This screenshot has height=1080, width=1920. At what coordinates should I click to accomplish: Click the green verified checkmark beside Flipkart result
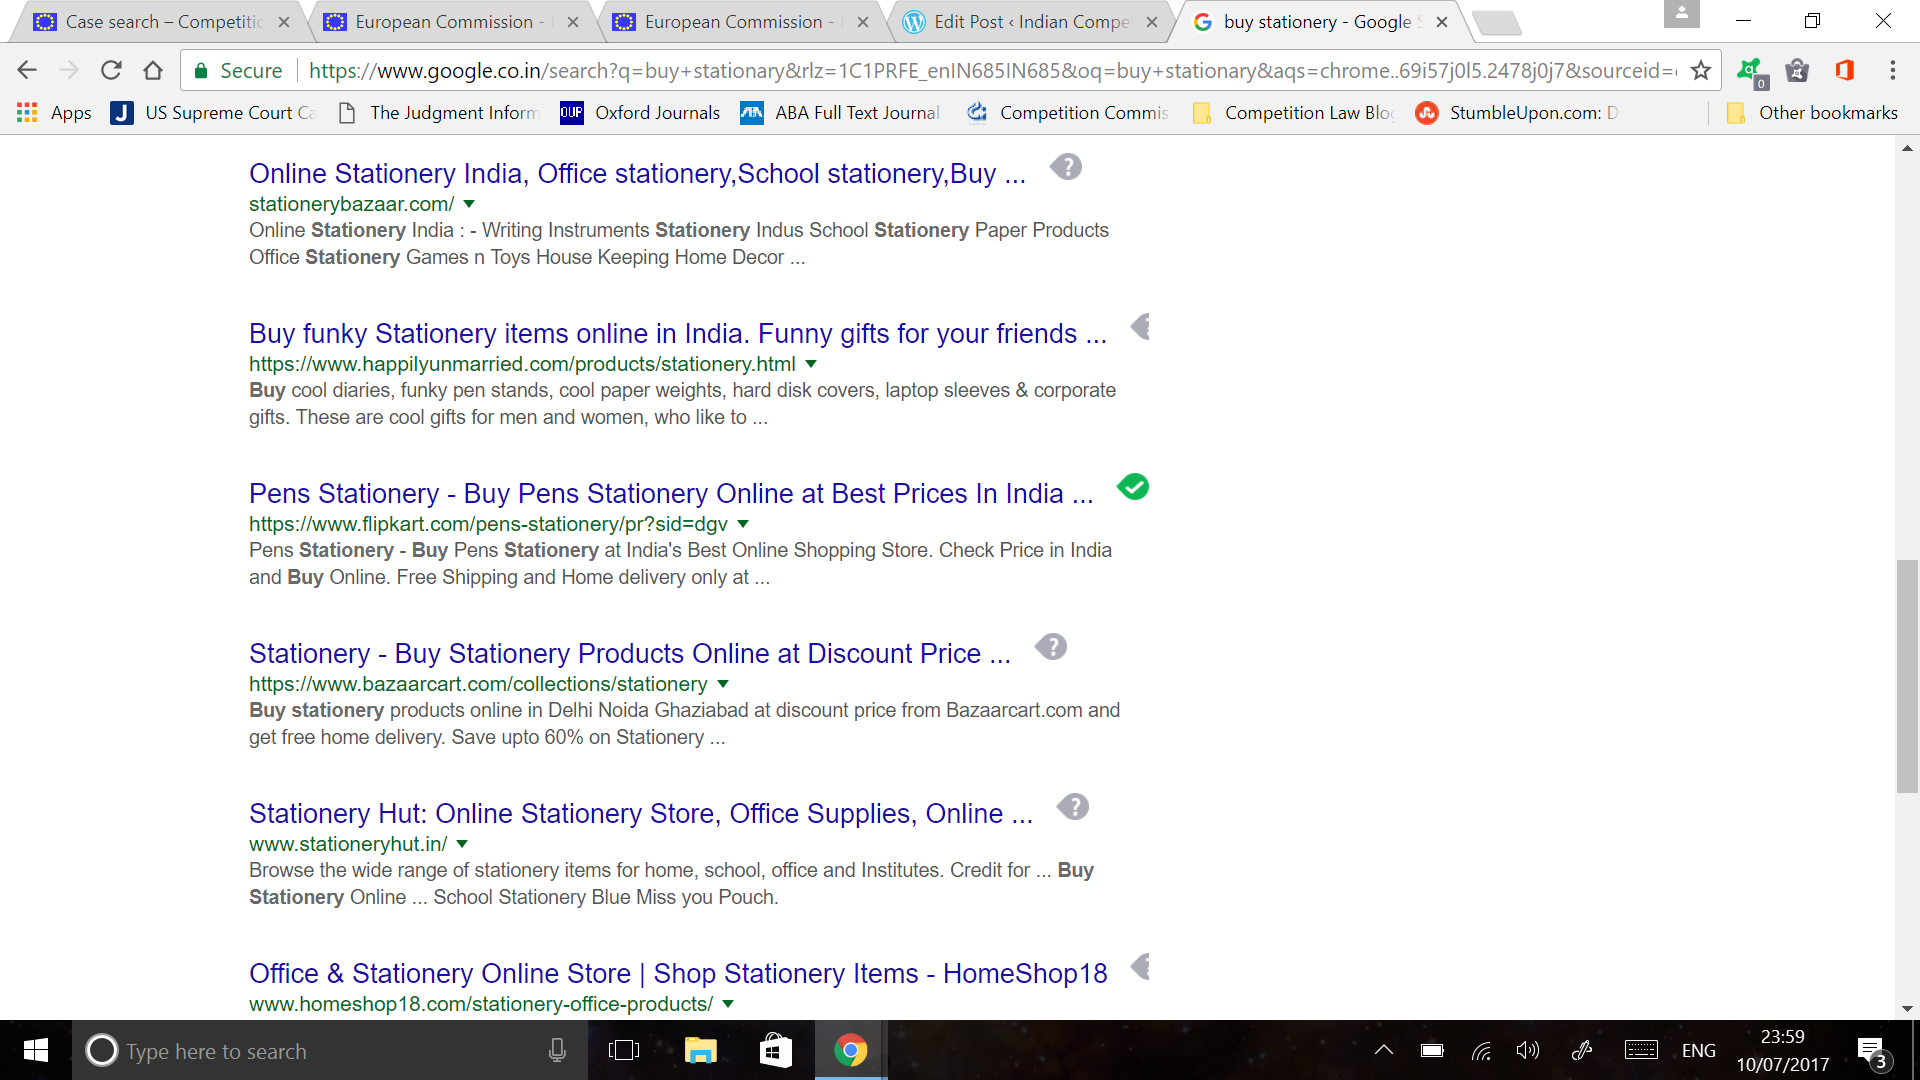1133,487
